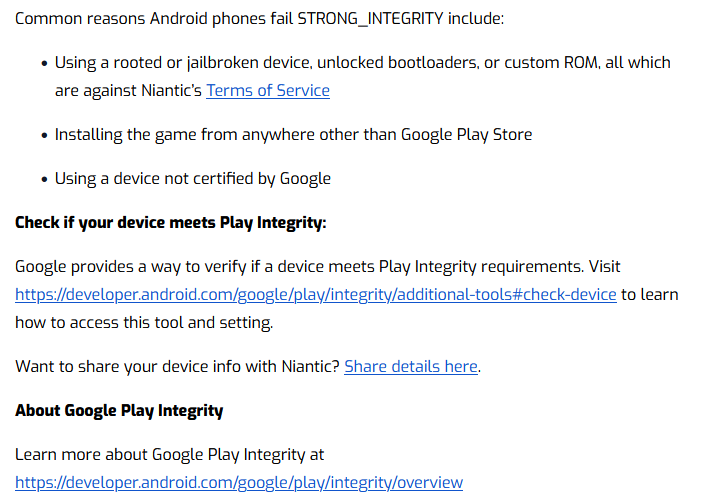Click Want to share your device info text
703x501 pixels.
point(177,366)
